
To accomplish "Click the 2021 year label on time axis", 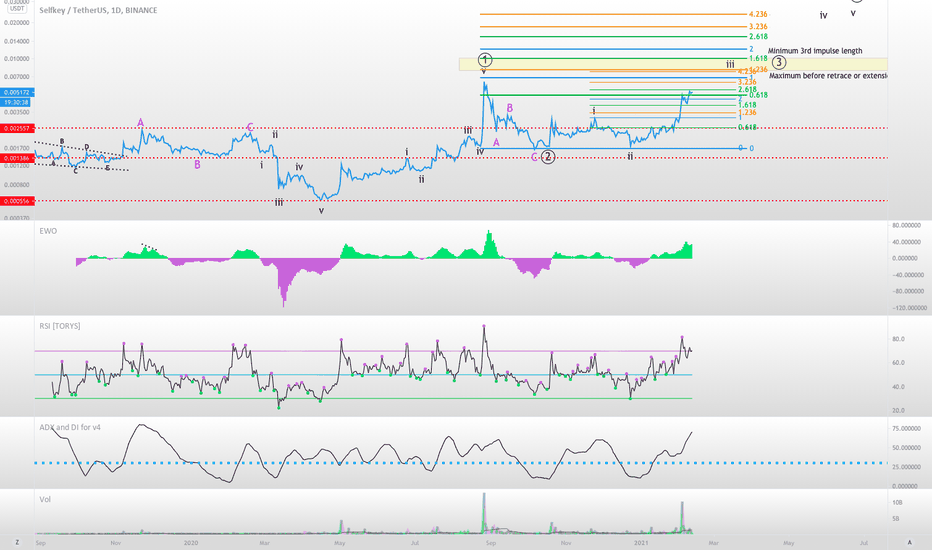I will pos(641,543).
